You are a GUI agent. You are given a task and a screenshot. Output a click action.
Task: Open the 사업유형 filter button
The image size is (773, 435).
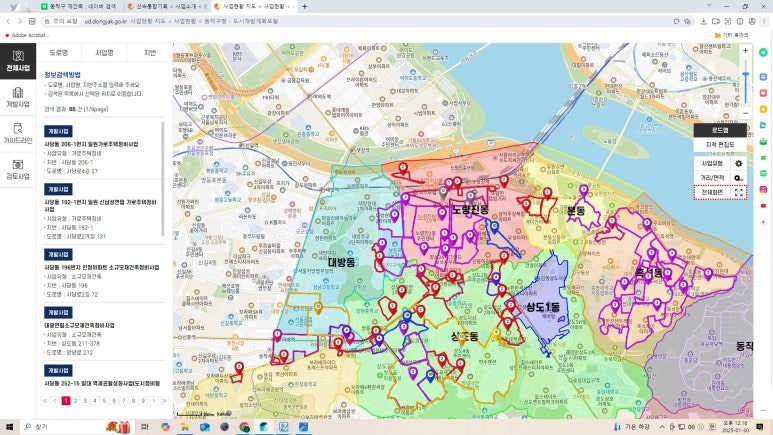point(712,163)
